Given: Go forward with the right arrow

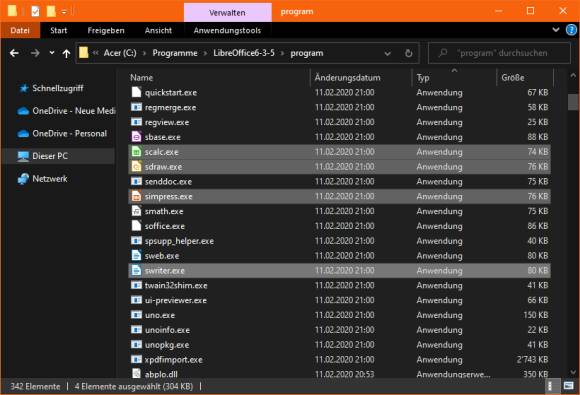Looking at the screenshot, I should coord(35,53).
